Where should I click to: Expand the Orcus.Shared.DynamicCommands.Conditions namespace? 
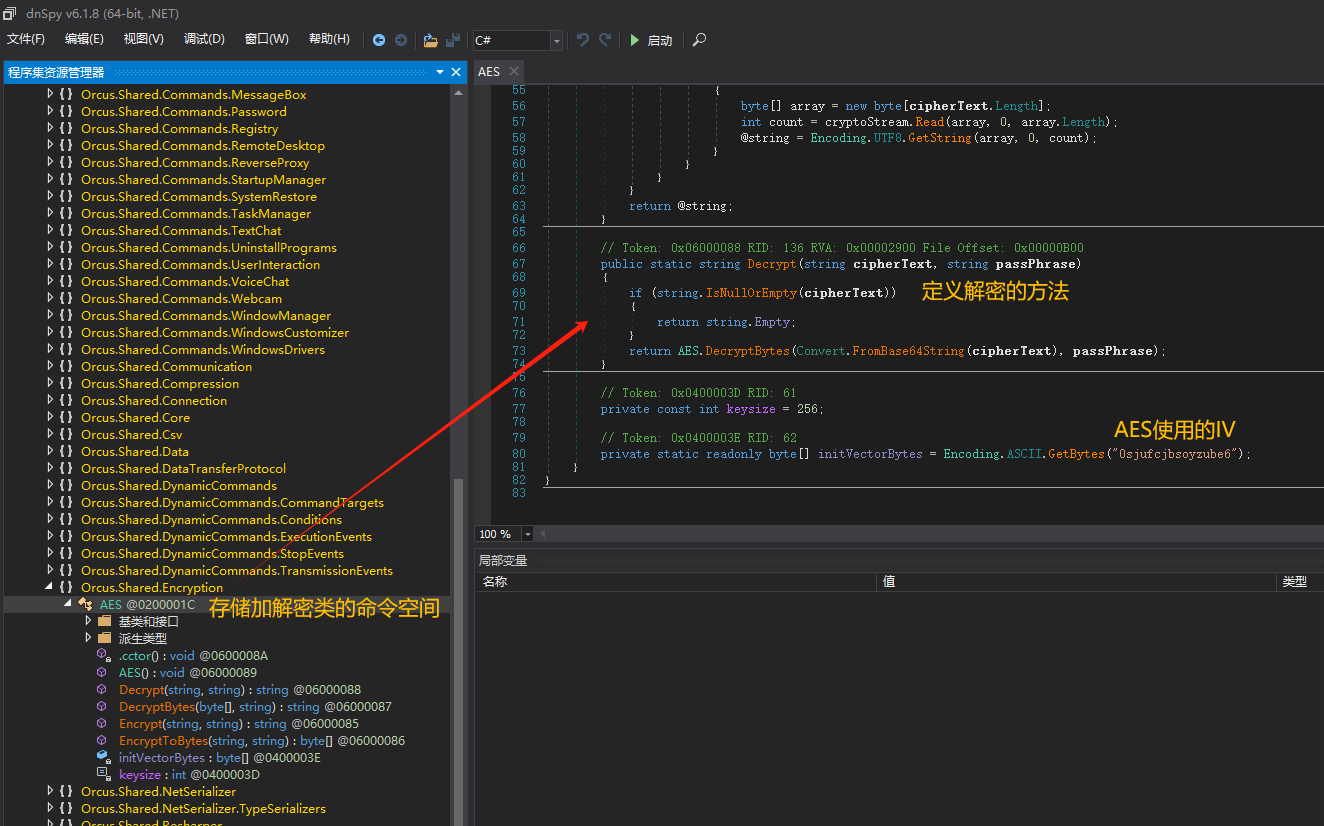[x=50, y=519]
